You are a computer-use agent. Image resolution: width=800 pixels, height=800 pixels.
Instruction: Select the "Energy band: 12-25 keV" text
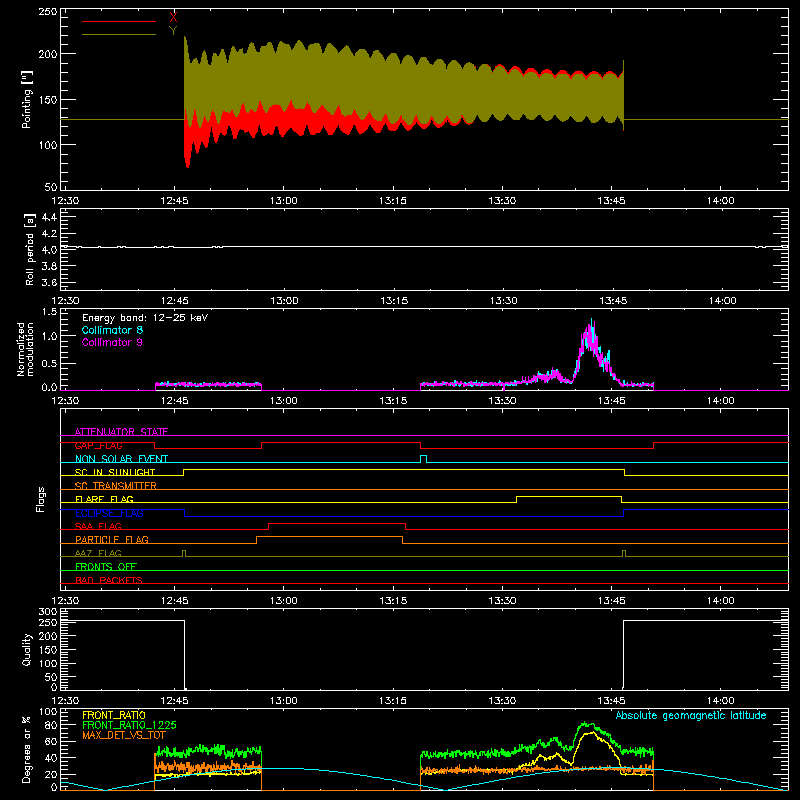tap(145, 318)
